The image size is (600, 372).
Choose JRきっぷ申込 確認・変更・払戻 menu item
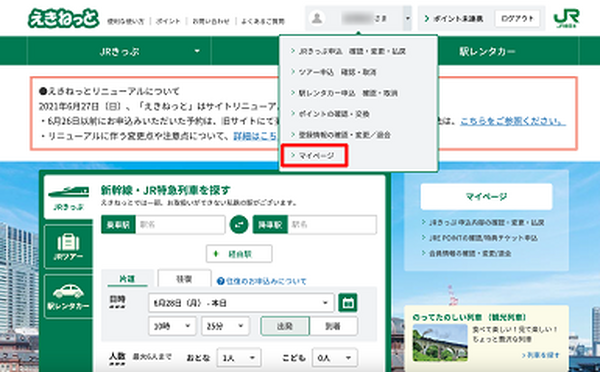click(352, 51)
